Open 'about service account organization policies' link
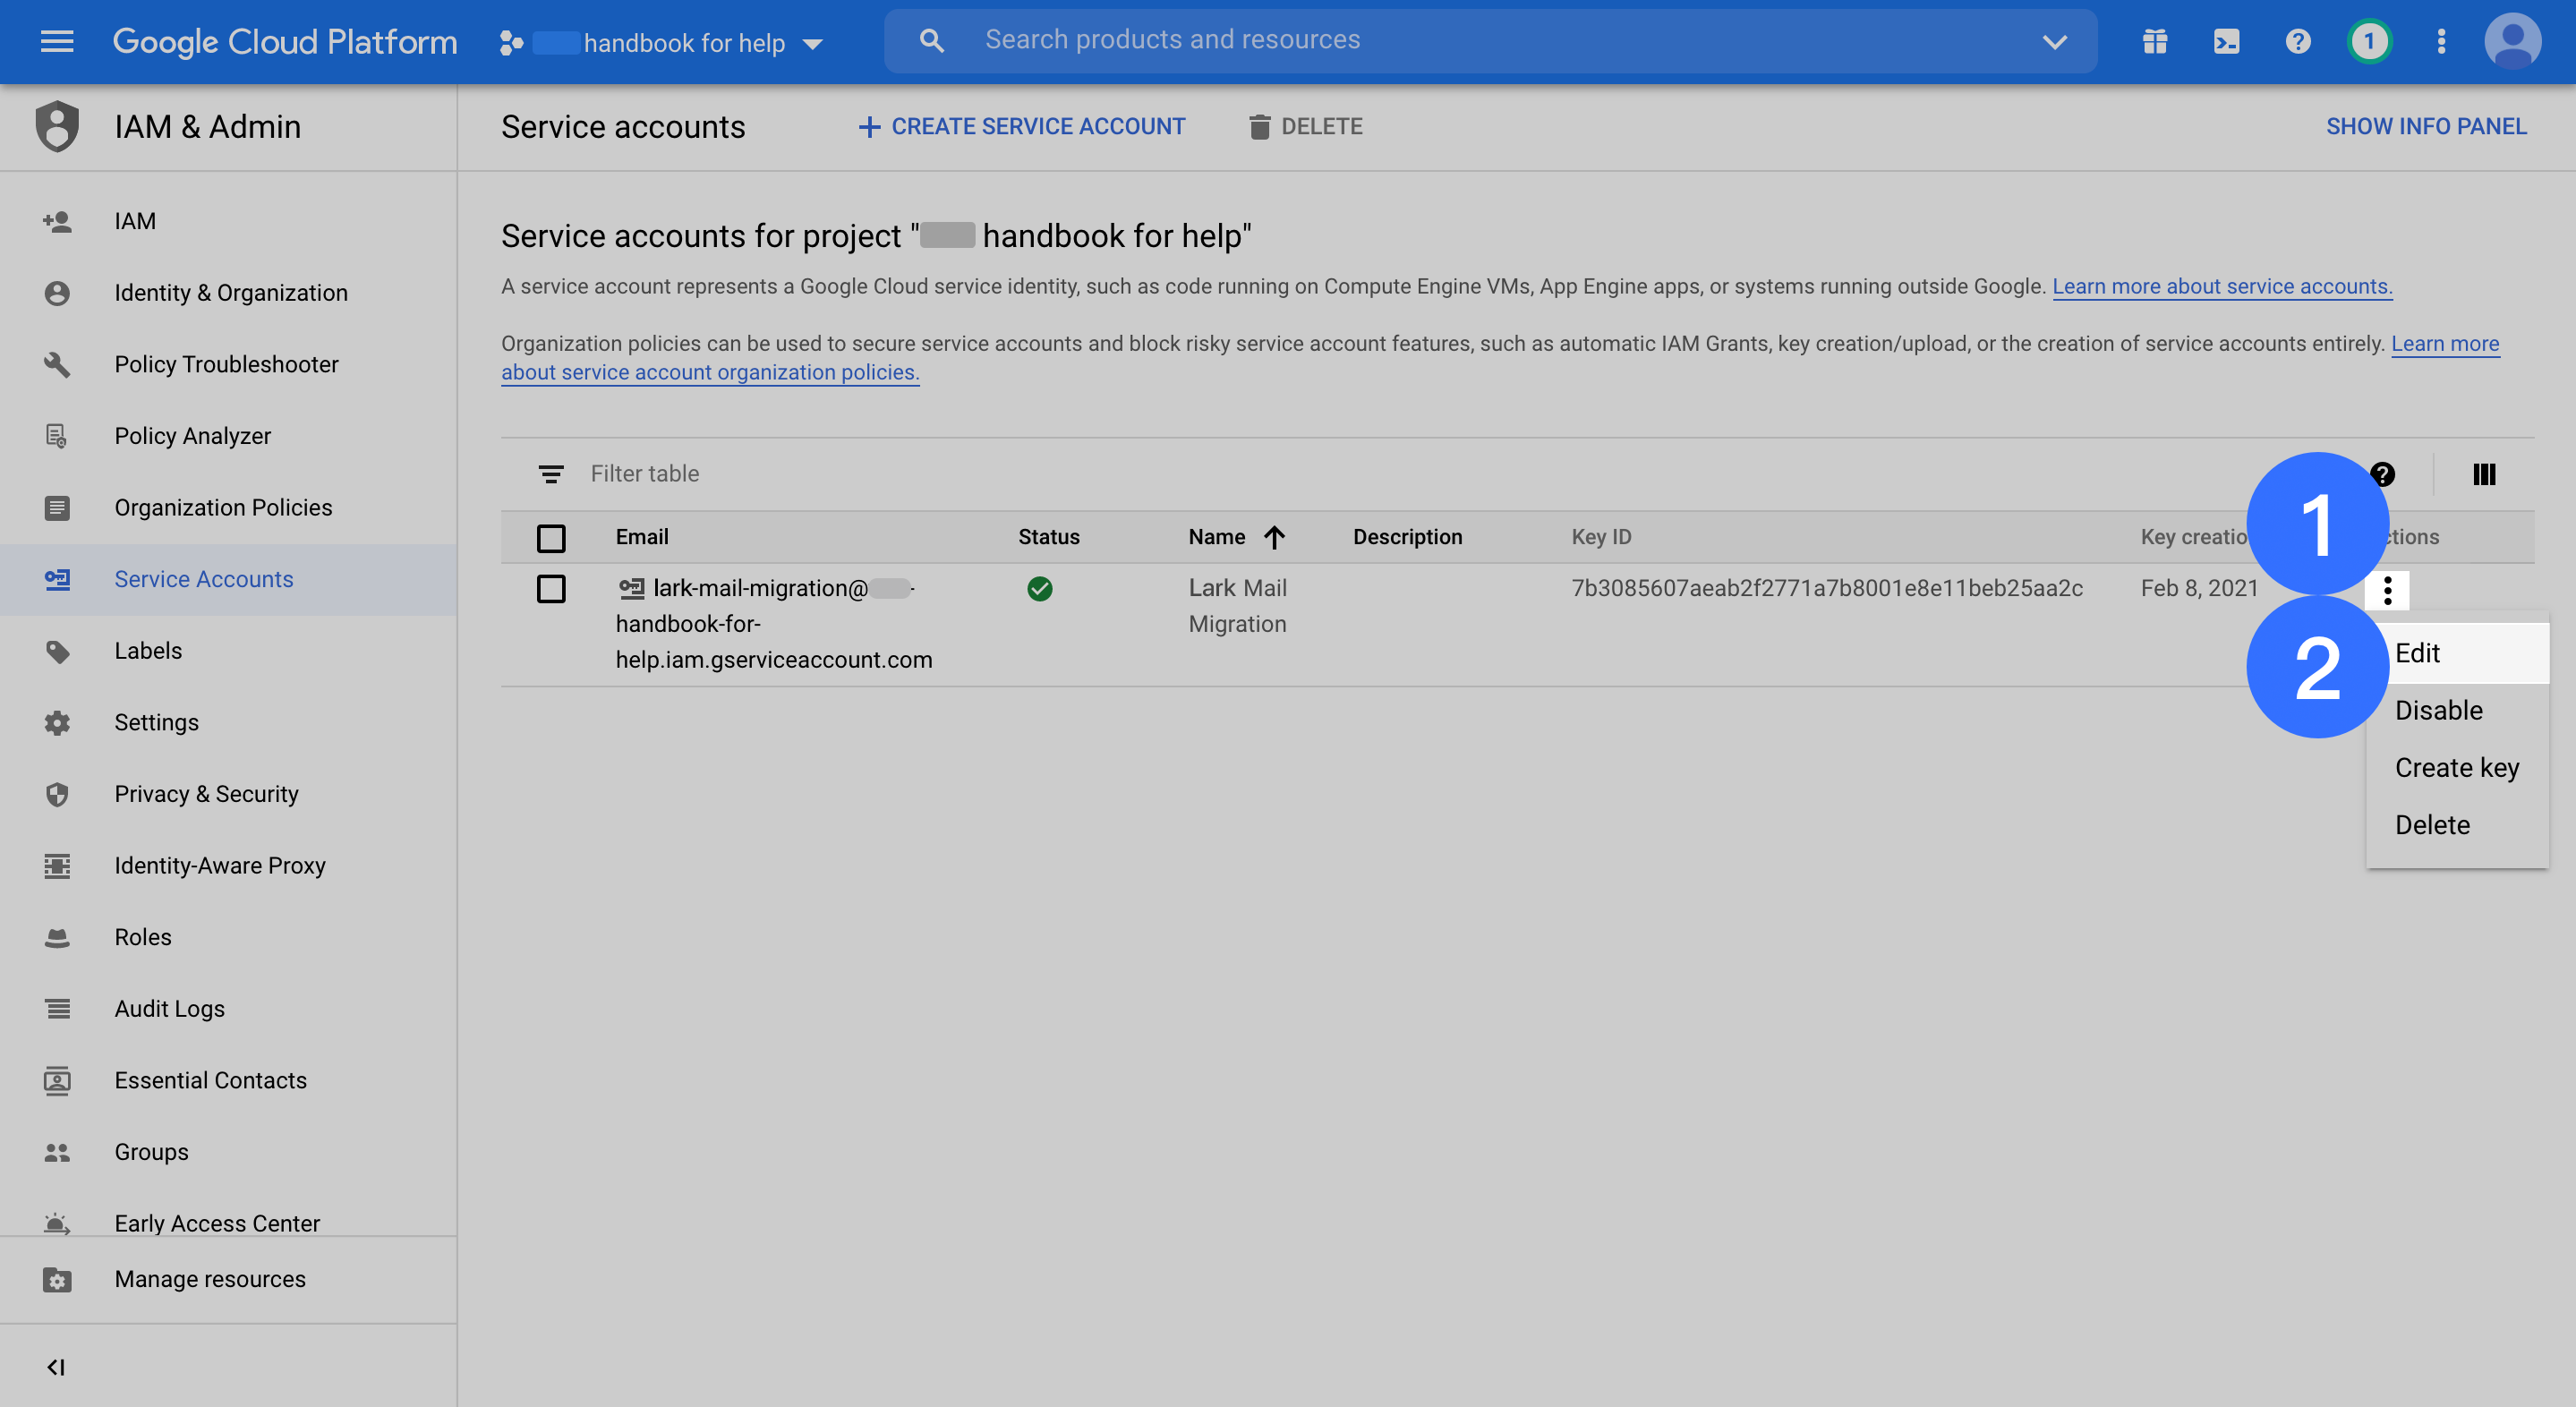 point(710,372)
